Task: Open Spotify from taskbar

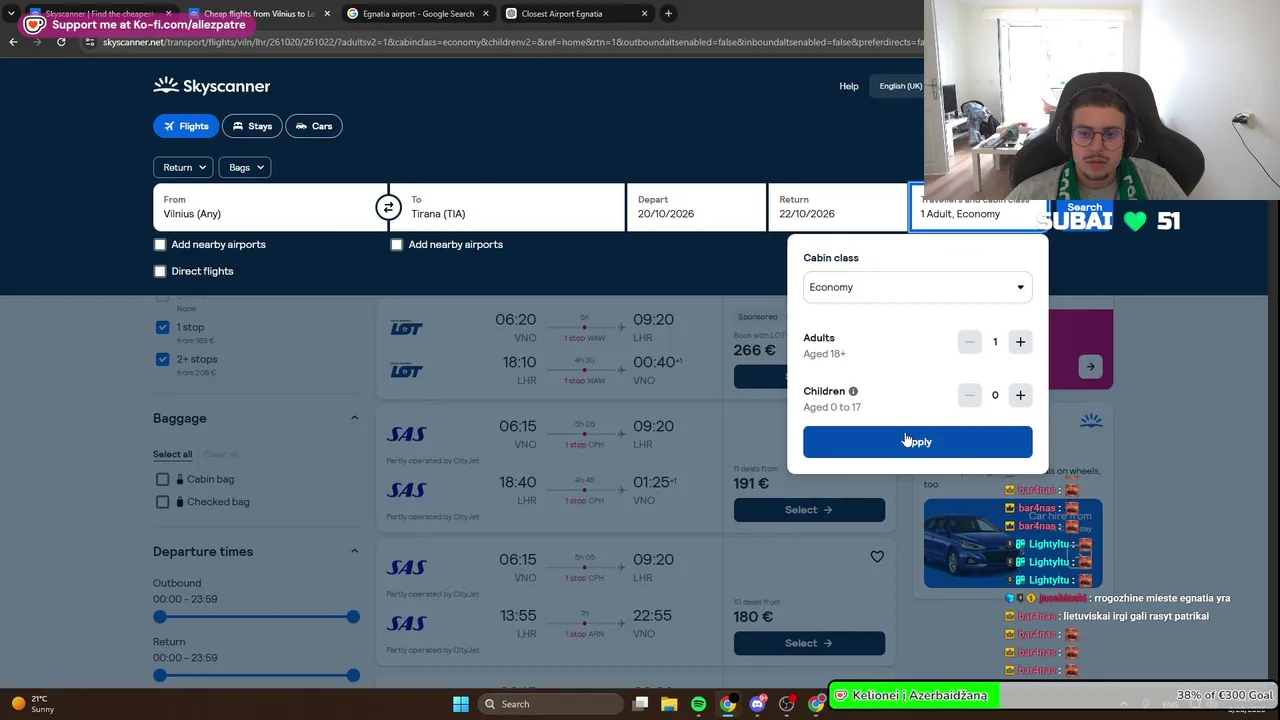Action: point(698,704)
